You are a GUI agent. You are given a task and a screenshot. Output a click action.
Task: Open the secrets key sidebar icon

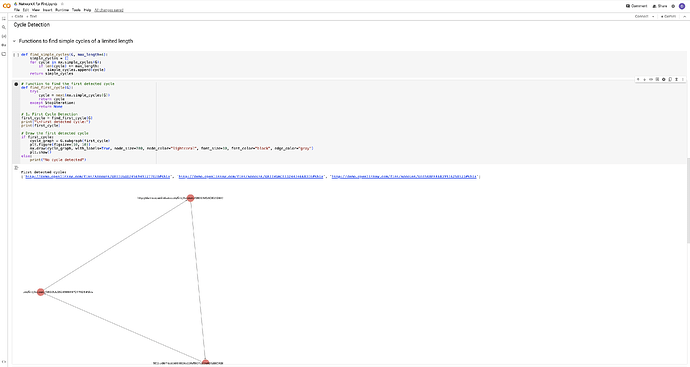(x=4, y=45)
